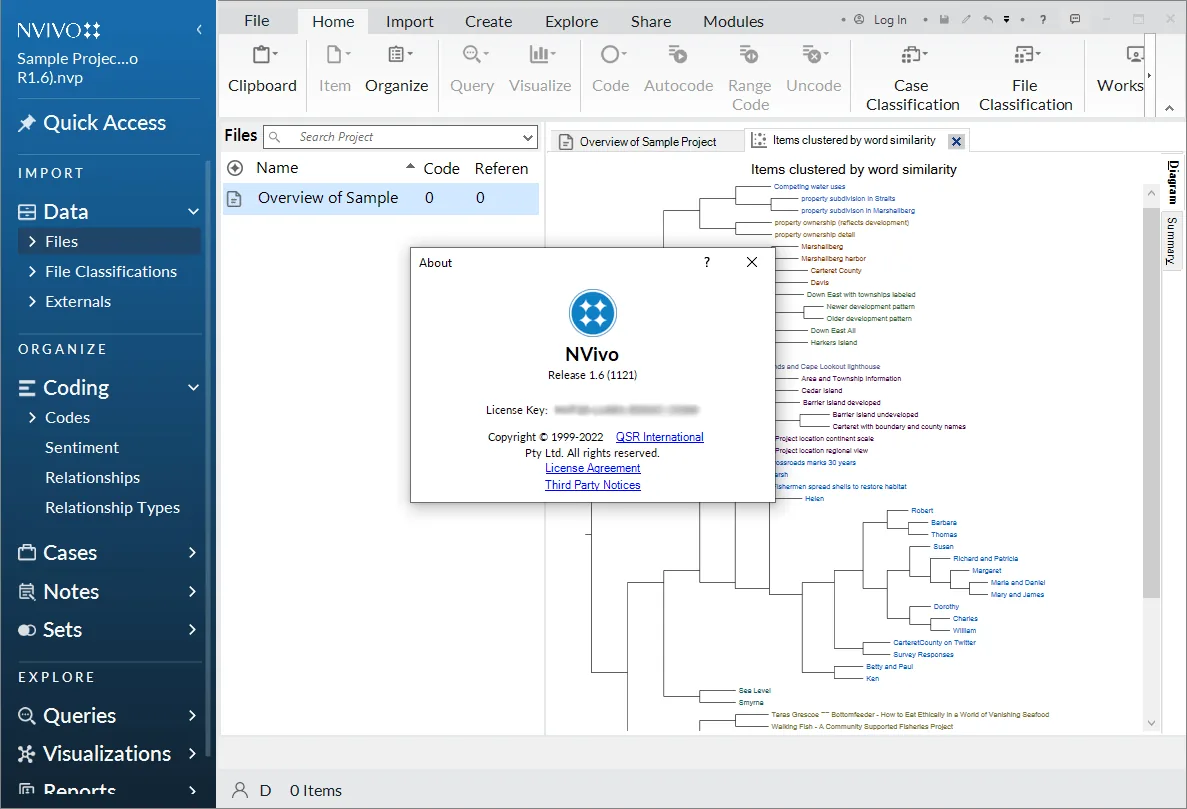Expand the Sets section arrow
The image size is (1187, 809).
pos(192,629)
